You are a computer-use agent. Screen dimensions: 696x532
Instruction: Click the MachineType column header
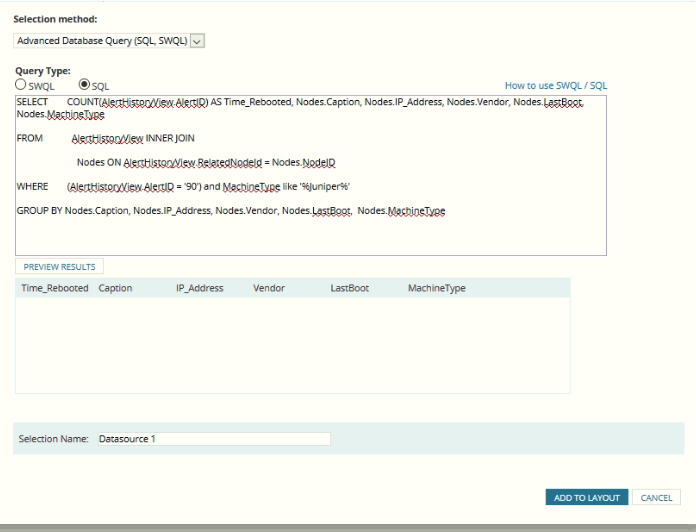(437, 288)
